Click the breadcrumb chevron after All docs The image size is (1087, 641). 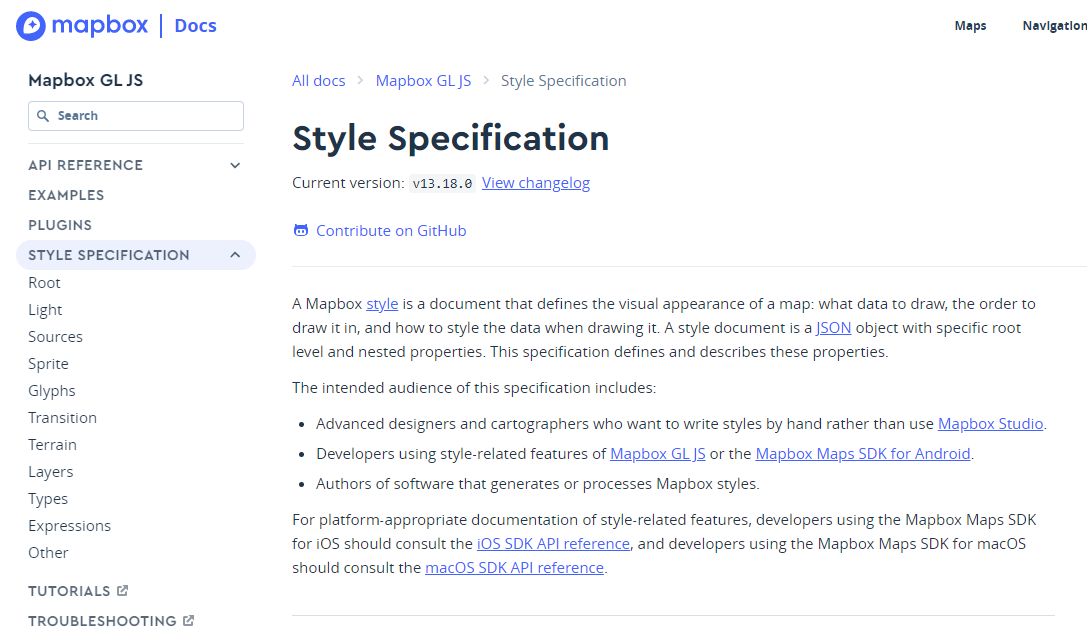[x=360, y=80]
